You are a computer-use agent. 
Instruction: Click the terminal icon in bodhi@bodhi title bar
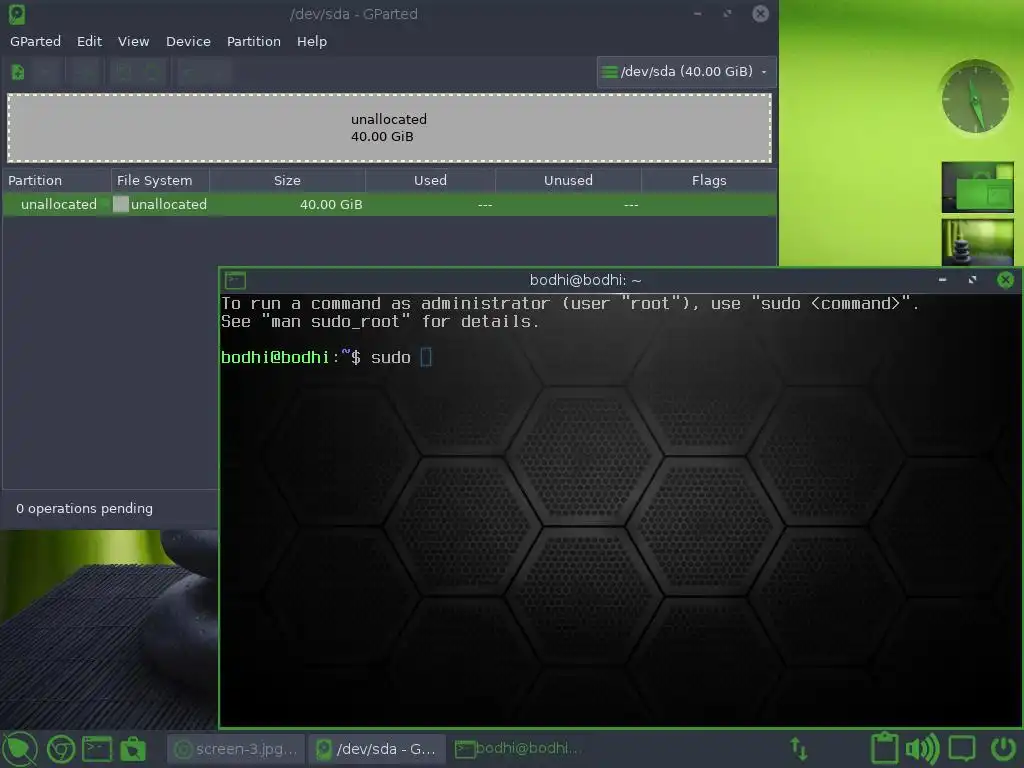tap(235, 281)
